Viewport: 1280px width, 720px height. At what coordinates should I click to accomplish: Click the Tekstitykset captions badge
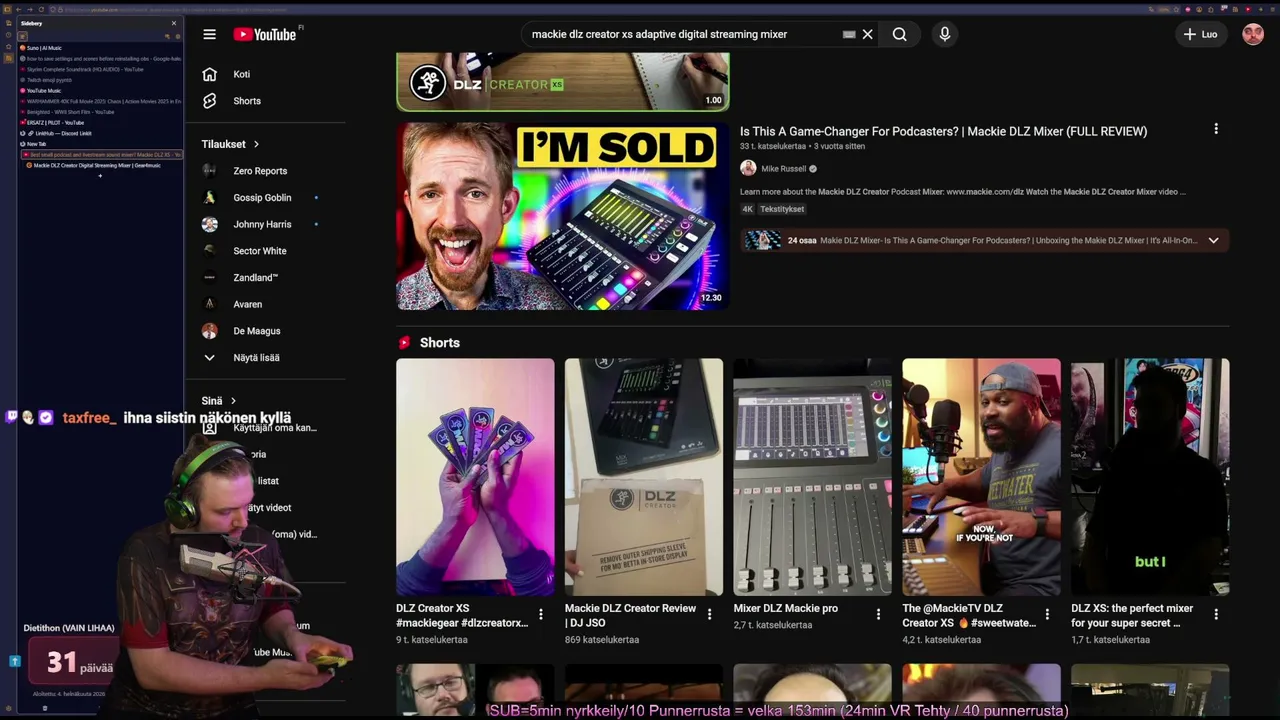[782, 209]
